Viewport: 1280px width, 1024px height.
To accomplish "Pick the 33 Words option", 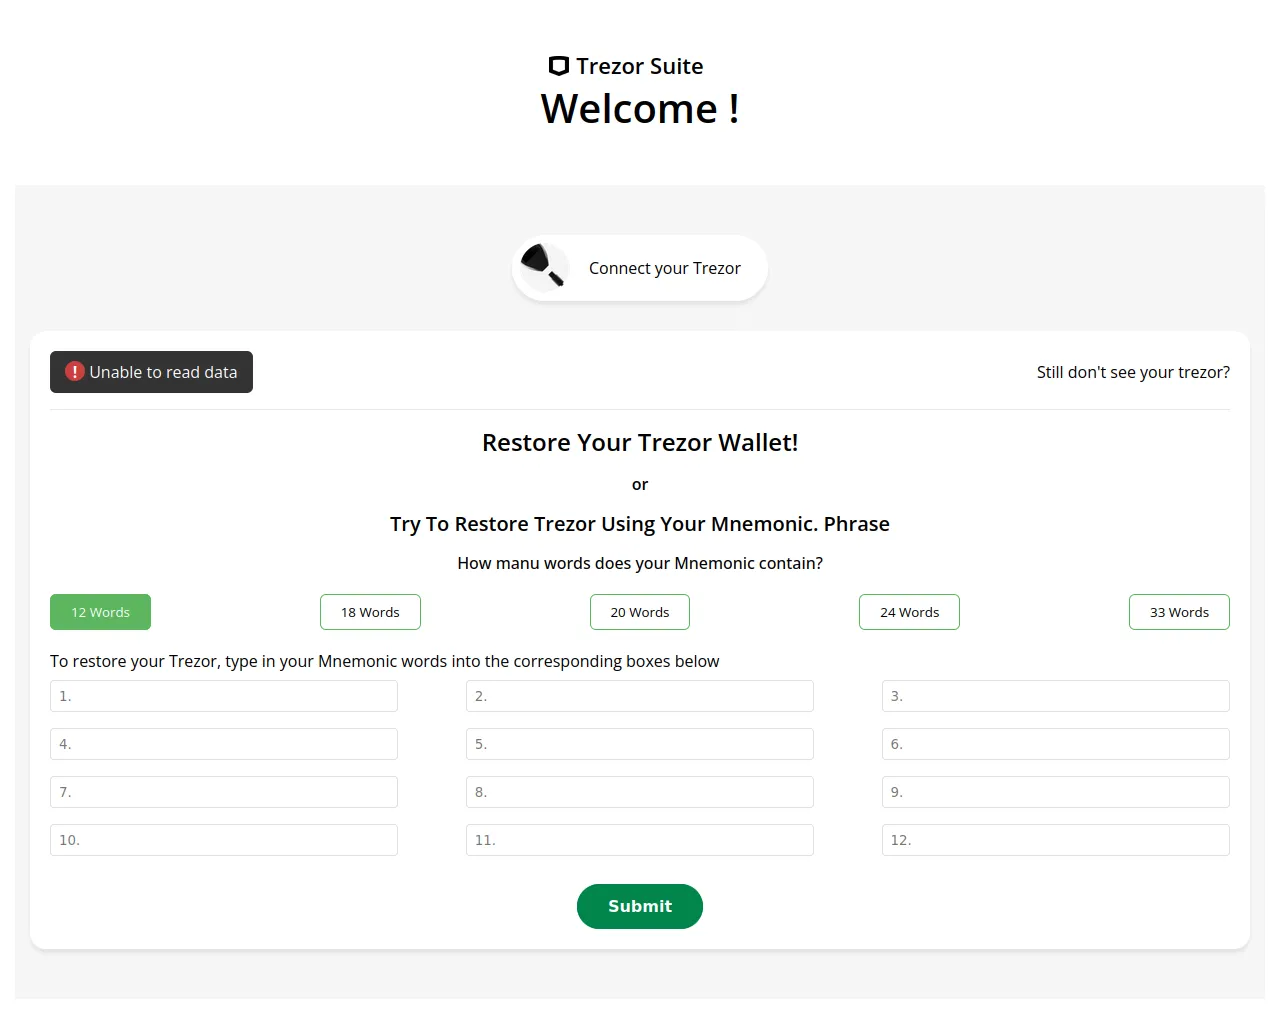I will tap(1179, 612).
